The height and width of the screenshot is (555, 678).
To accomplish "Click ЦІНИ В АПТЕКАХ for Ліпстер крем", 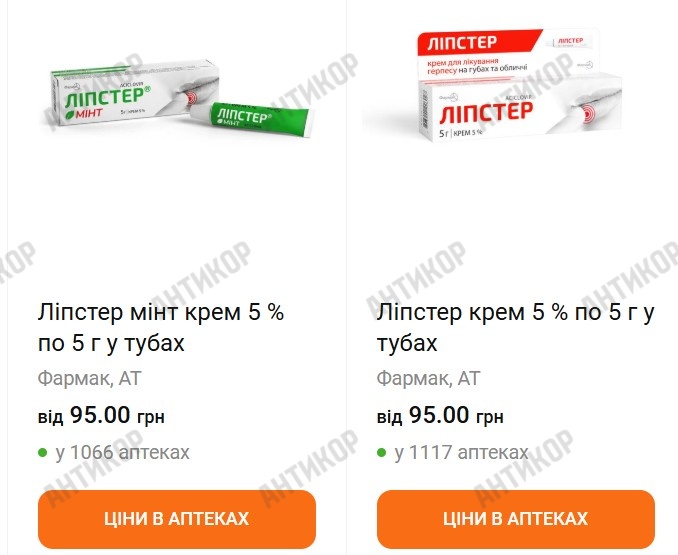I will pyautogui.click(x=516, y=519).
